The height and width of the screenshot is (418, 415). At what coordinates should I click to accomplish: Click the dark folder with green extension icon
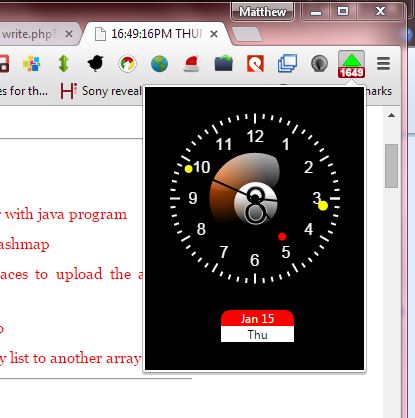click(223, 63)
